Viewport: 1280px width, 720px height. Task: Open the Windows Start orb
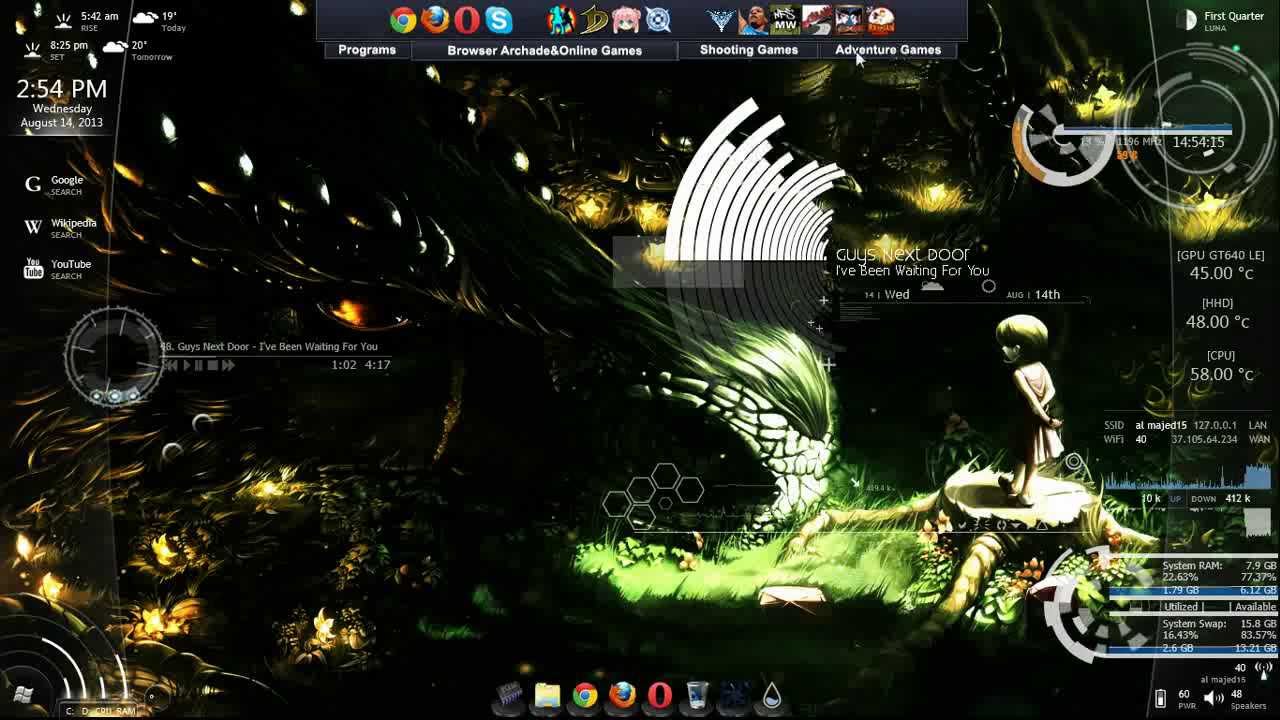point(24,693)
